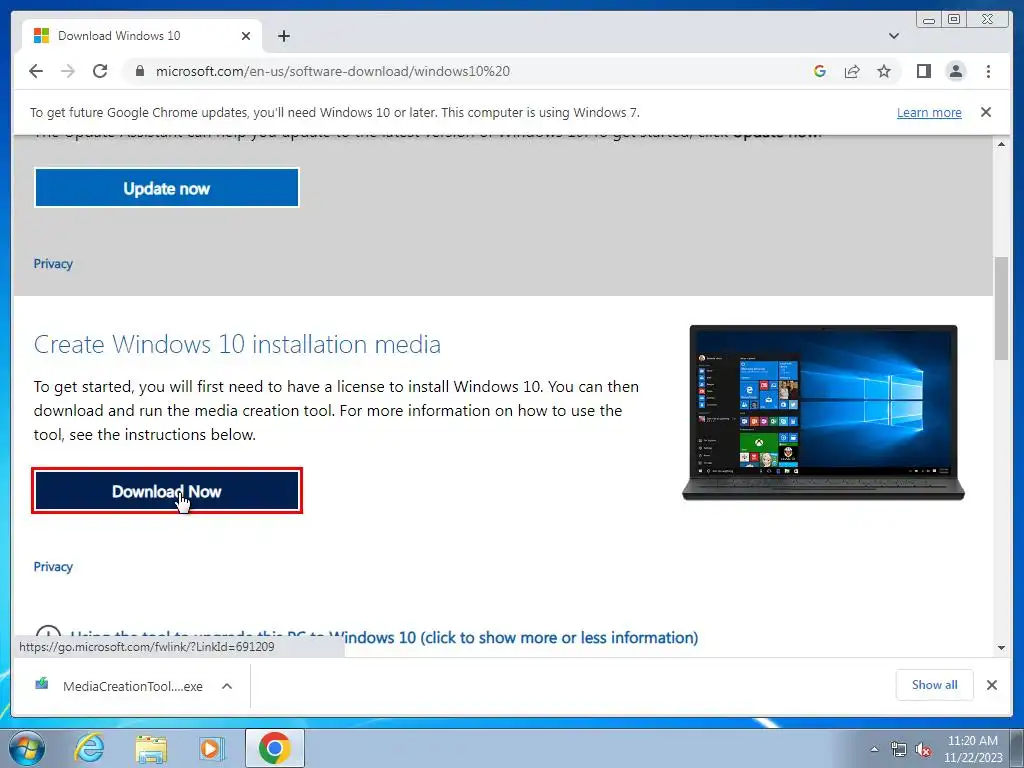The image size is (1024, 768).
Task: Click the Windows 10 laptop image
Action: point(823,413)
